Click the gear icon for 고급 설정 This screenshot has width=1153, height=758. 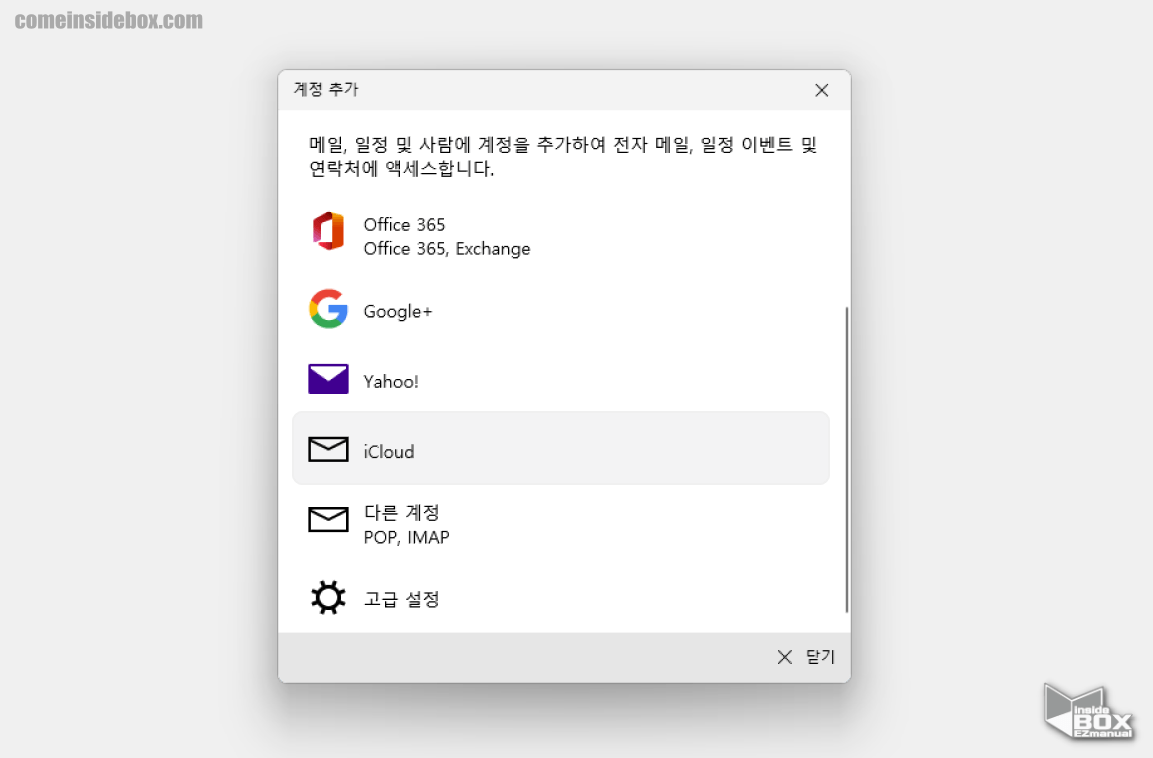(328, 597)
